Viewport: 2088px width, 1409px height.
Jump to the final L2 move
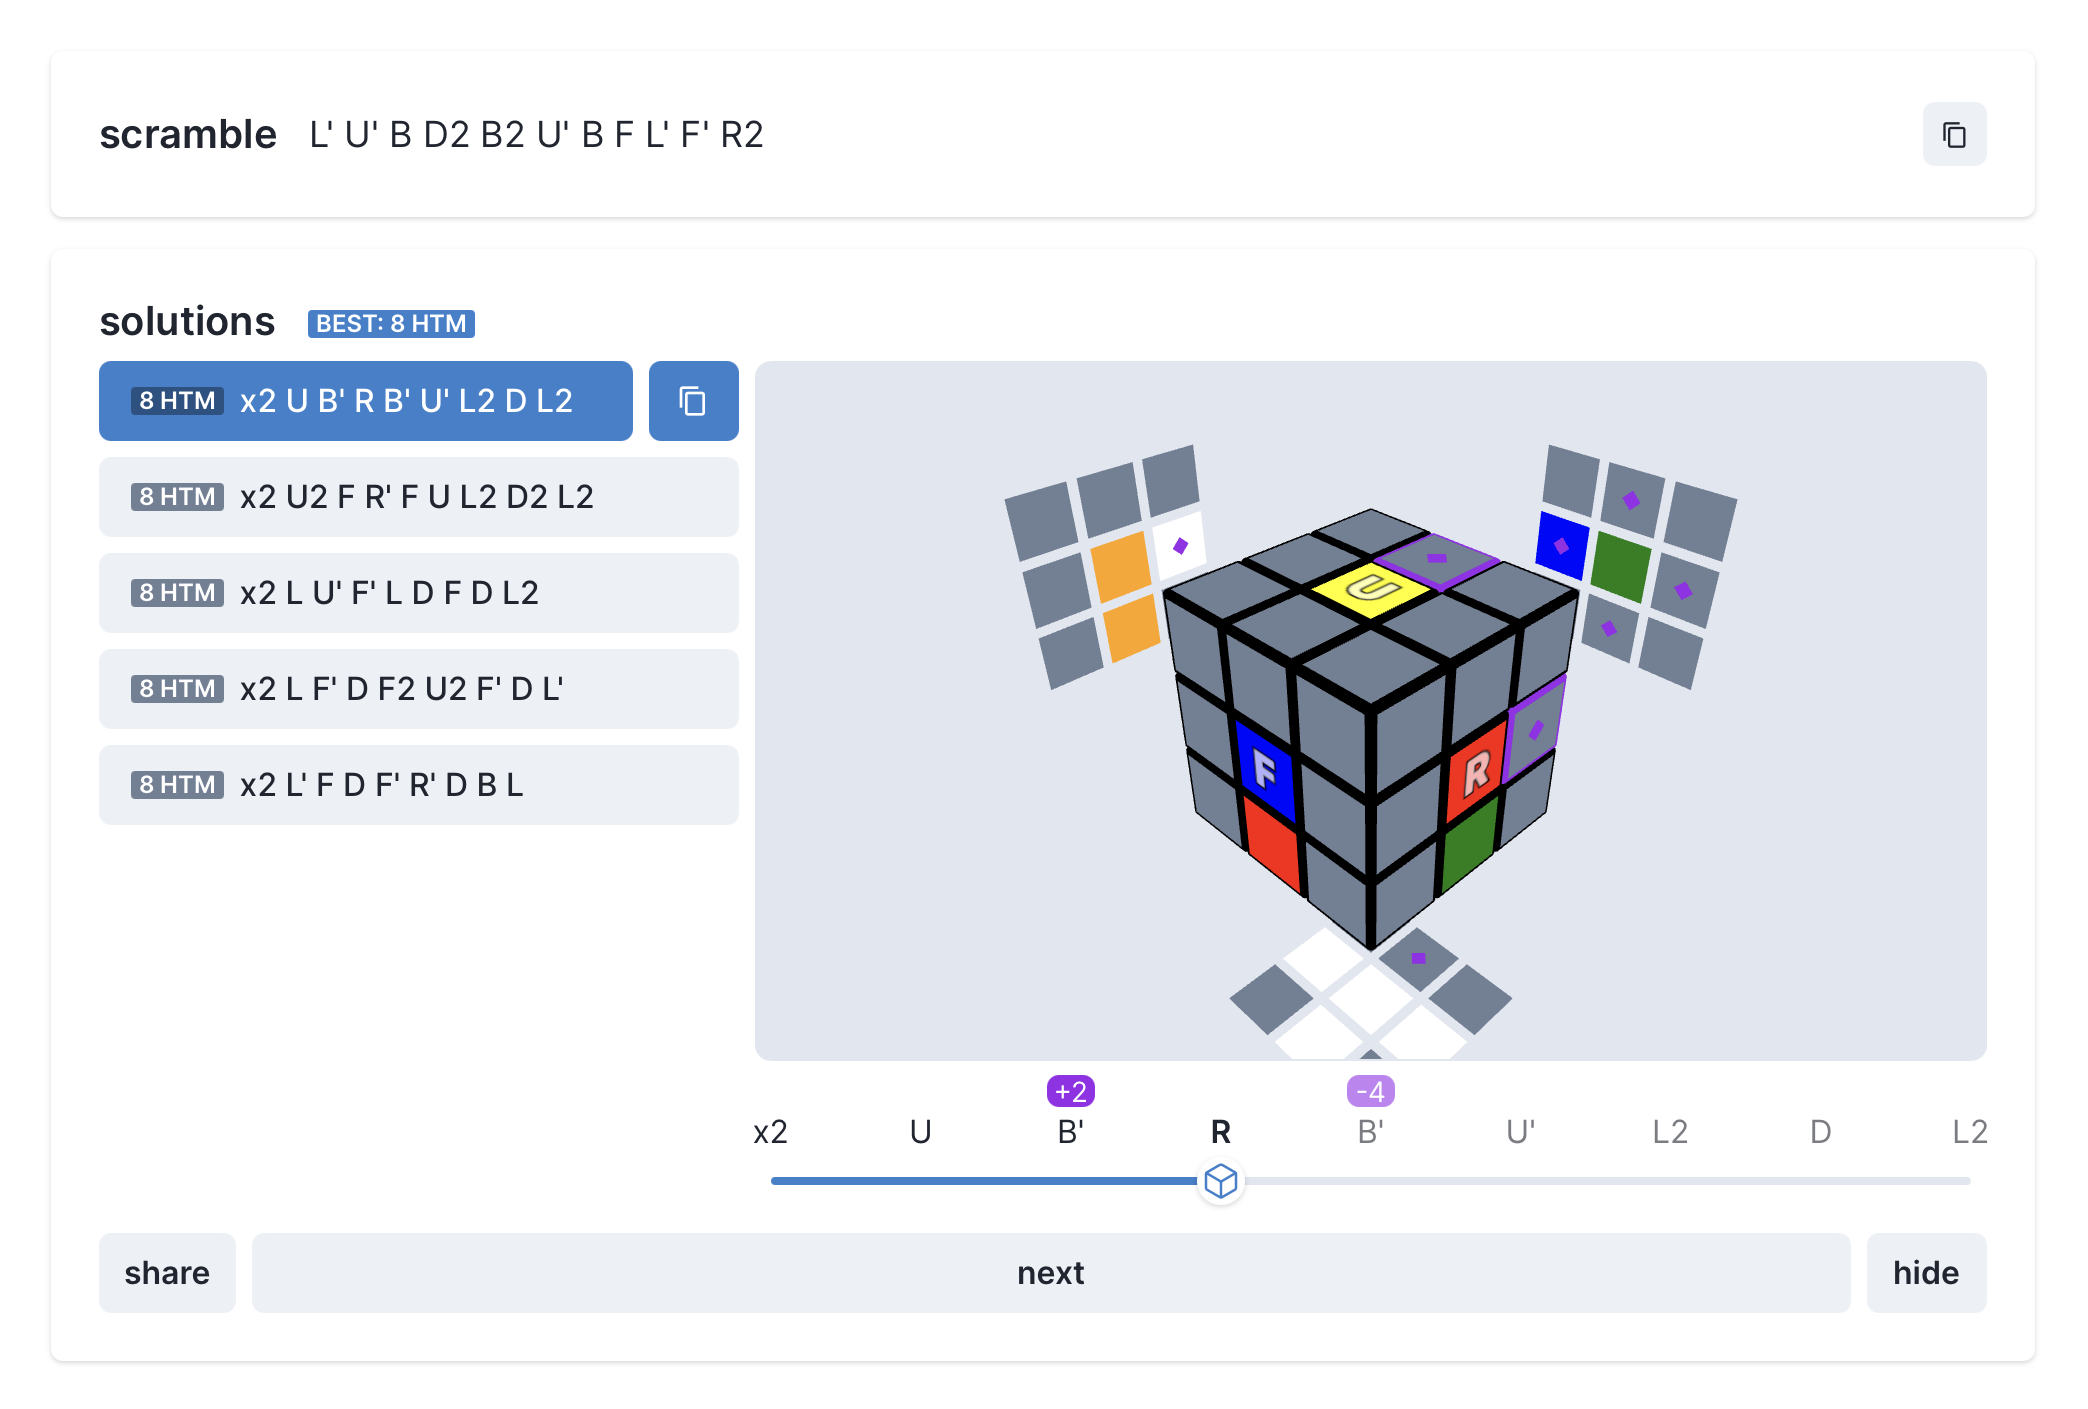click(x=1970, y=1132)
